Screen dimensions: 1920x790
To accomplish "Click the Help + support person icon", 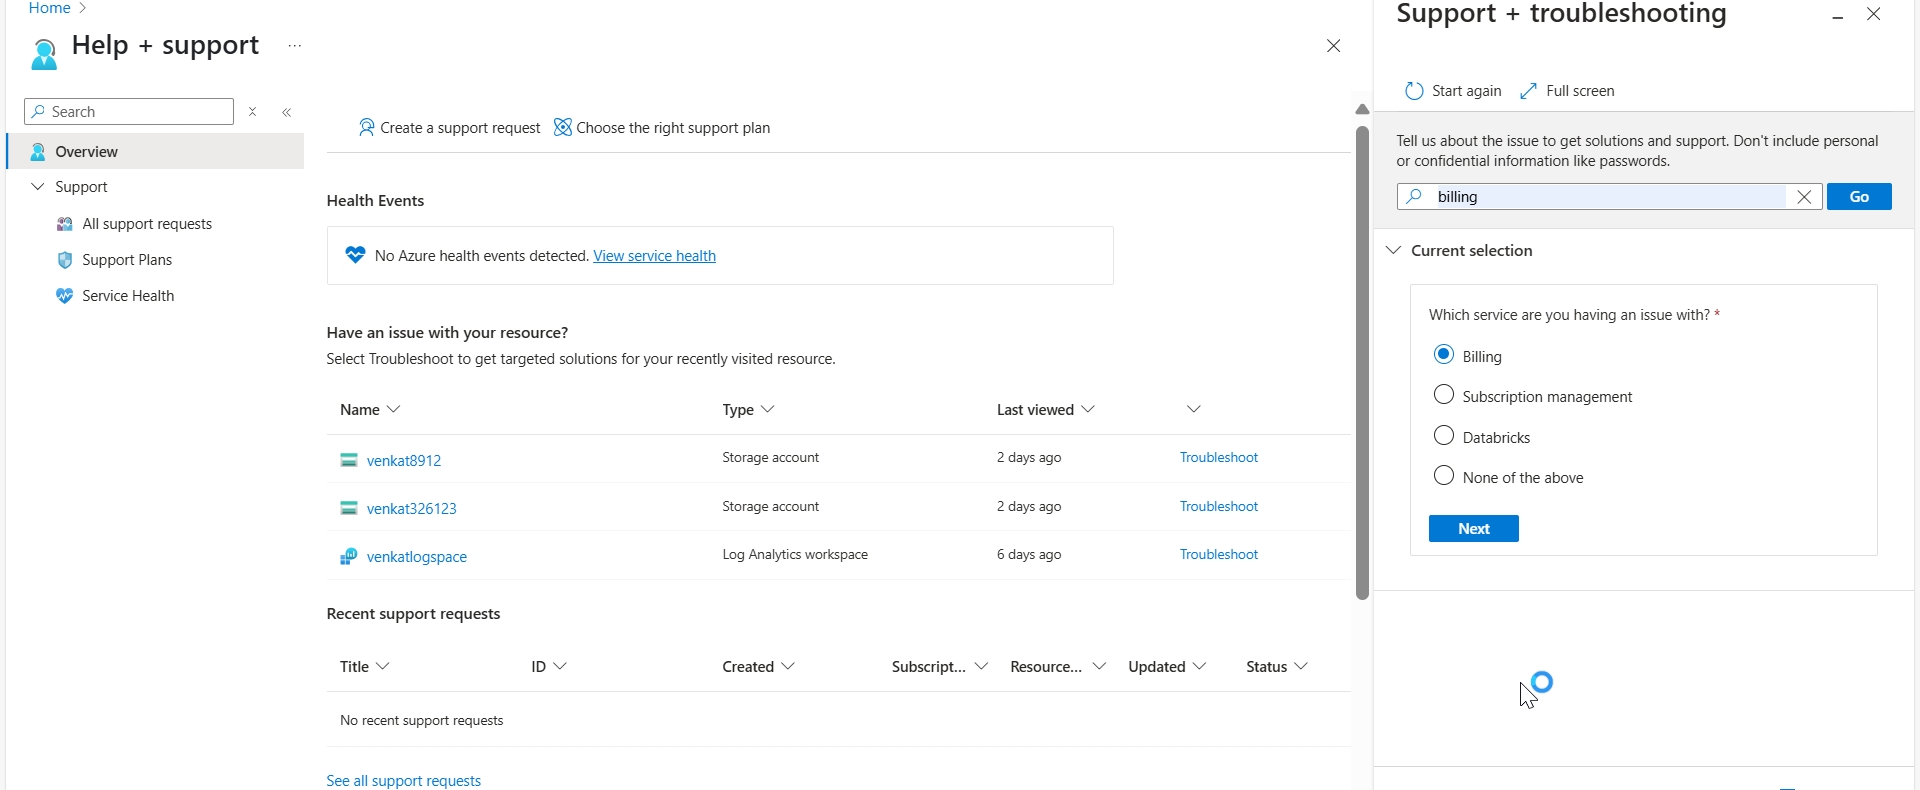I will pyautogui.click(x=44, y=54).
